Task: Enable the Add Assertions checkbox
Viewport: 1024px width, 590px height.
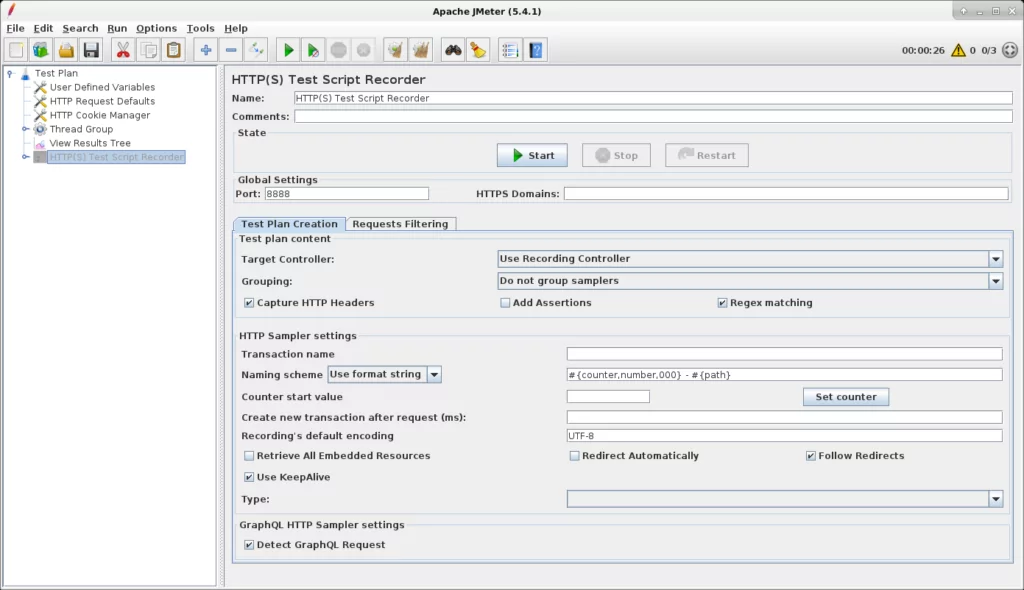Action: [x=505, y=303]
